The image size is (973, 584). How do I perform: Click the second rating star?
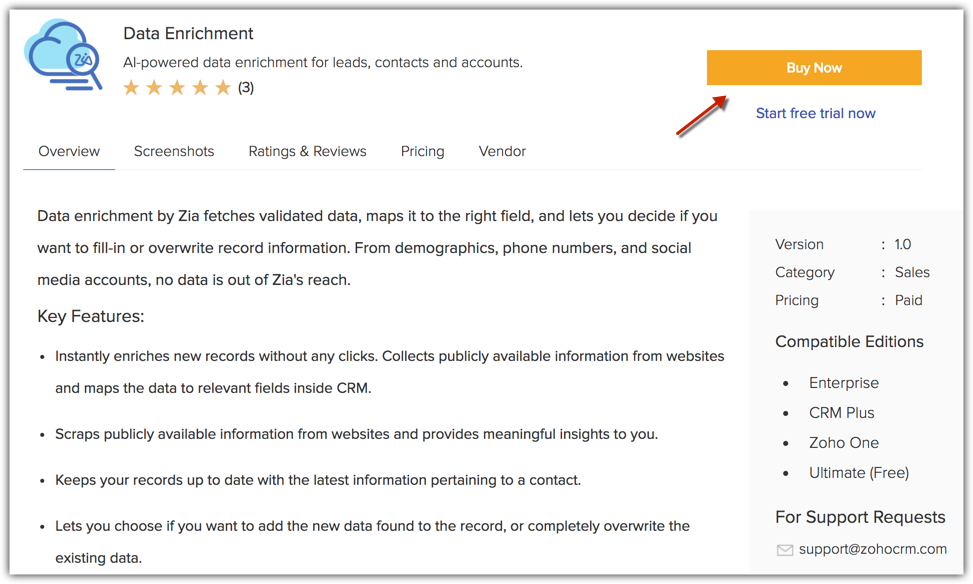pos(154,88)
